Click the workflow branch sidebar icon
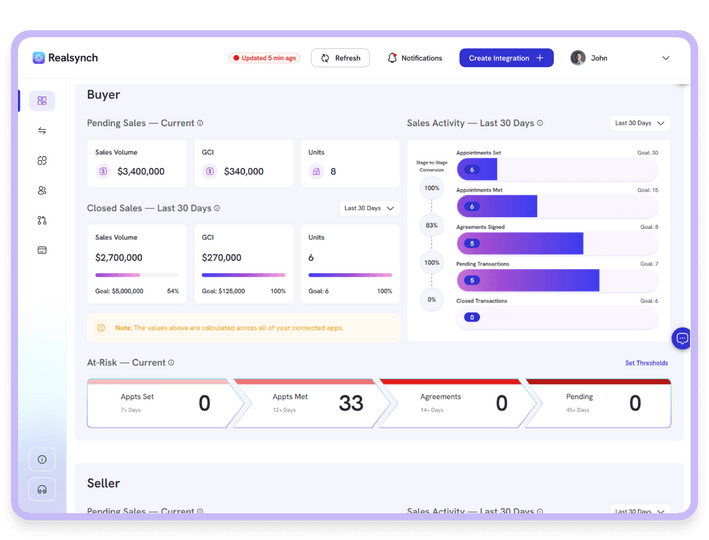This screenshot has width=709, height=540. (x=42, y=220)
